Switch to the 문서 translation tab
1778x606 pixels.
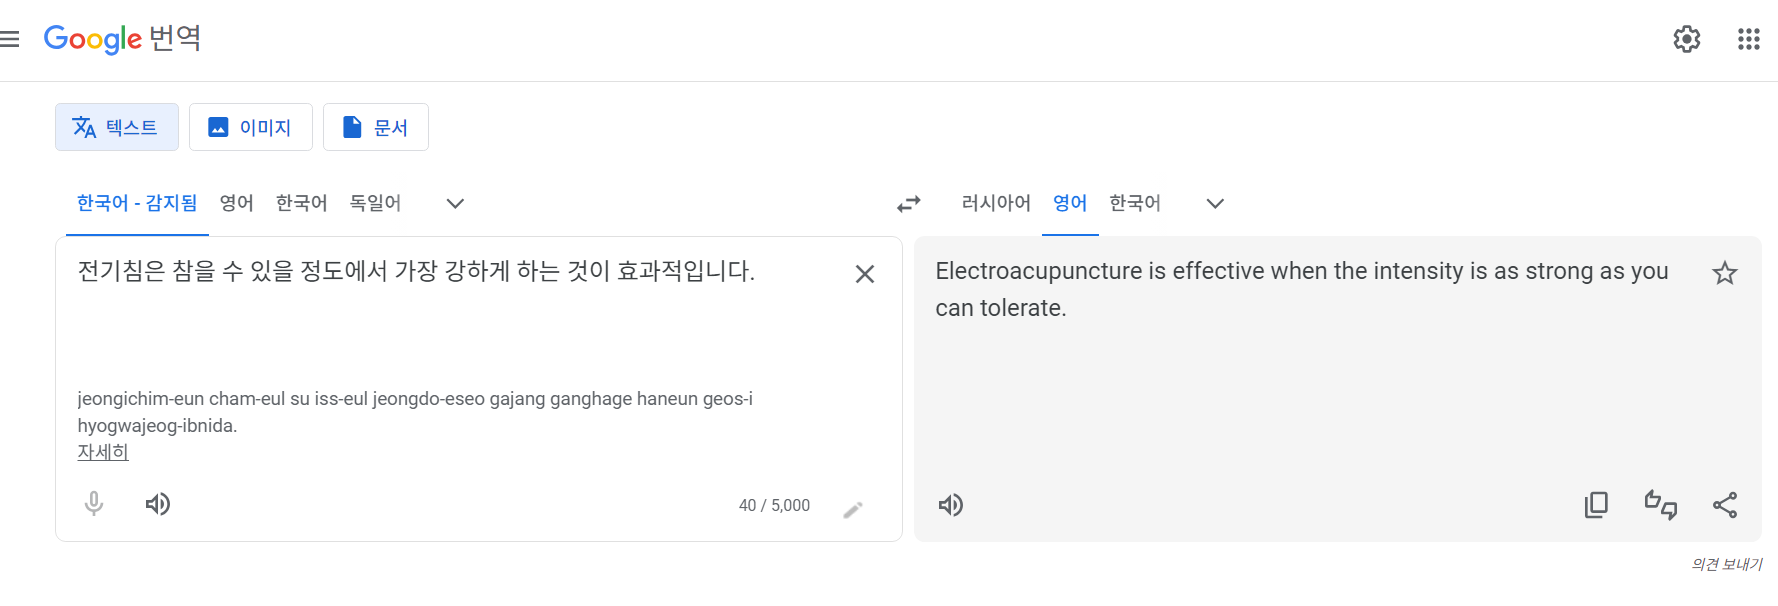[x=376, y=127]
